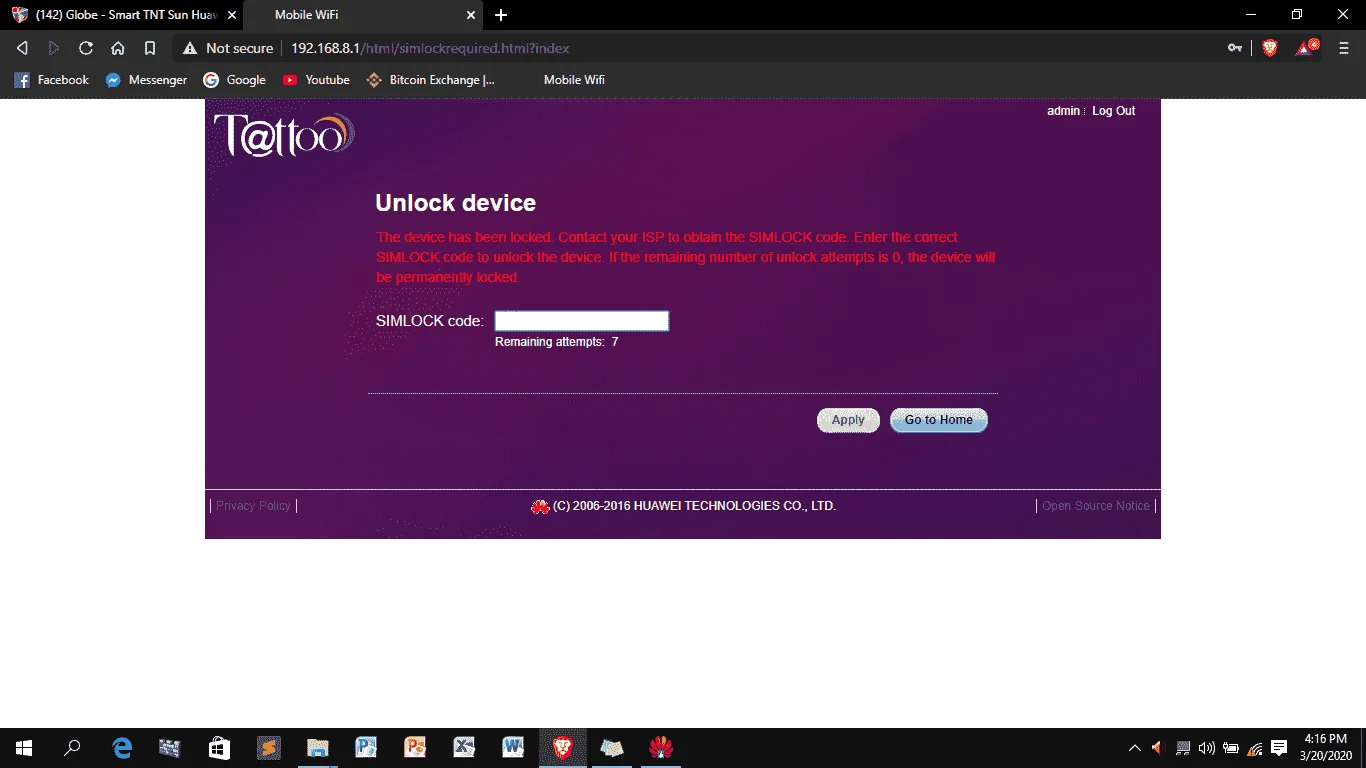Select the Mobile WiFi tab
This screenshot has width=1366, height=768.
(x=363, y=15)
